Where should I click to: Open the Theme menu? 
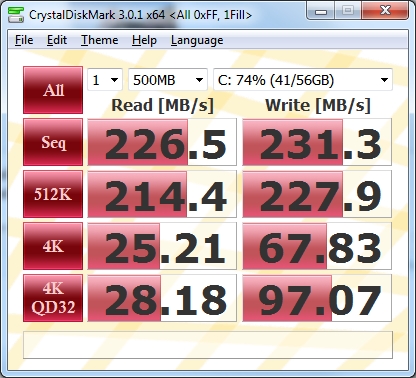99,40
